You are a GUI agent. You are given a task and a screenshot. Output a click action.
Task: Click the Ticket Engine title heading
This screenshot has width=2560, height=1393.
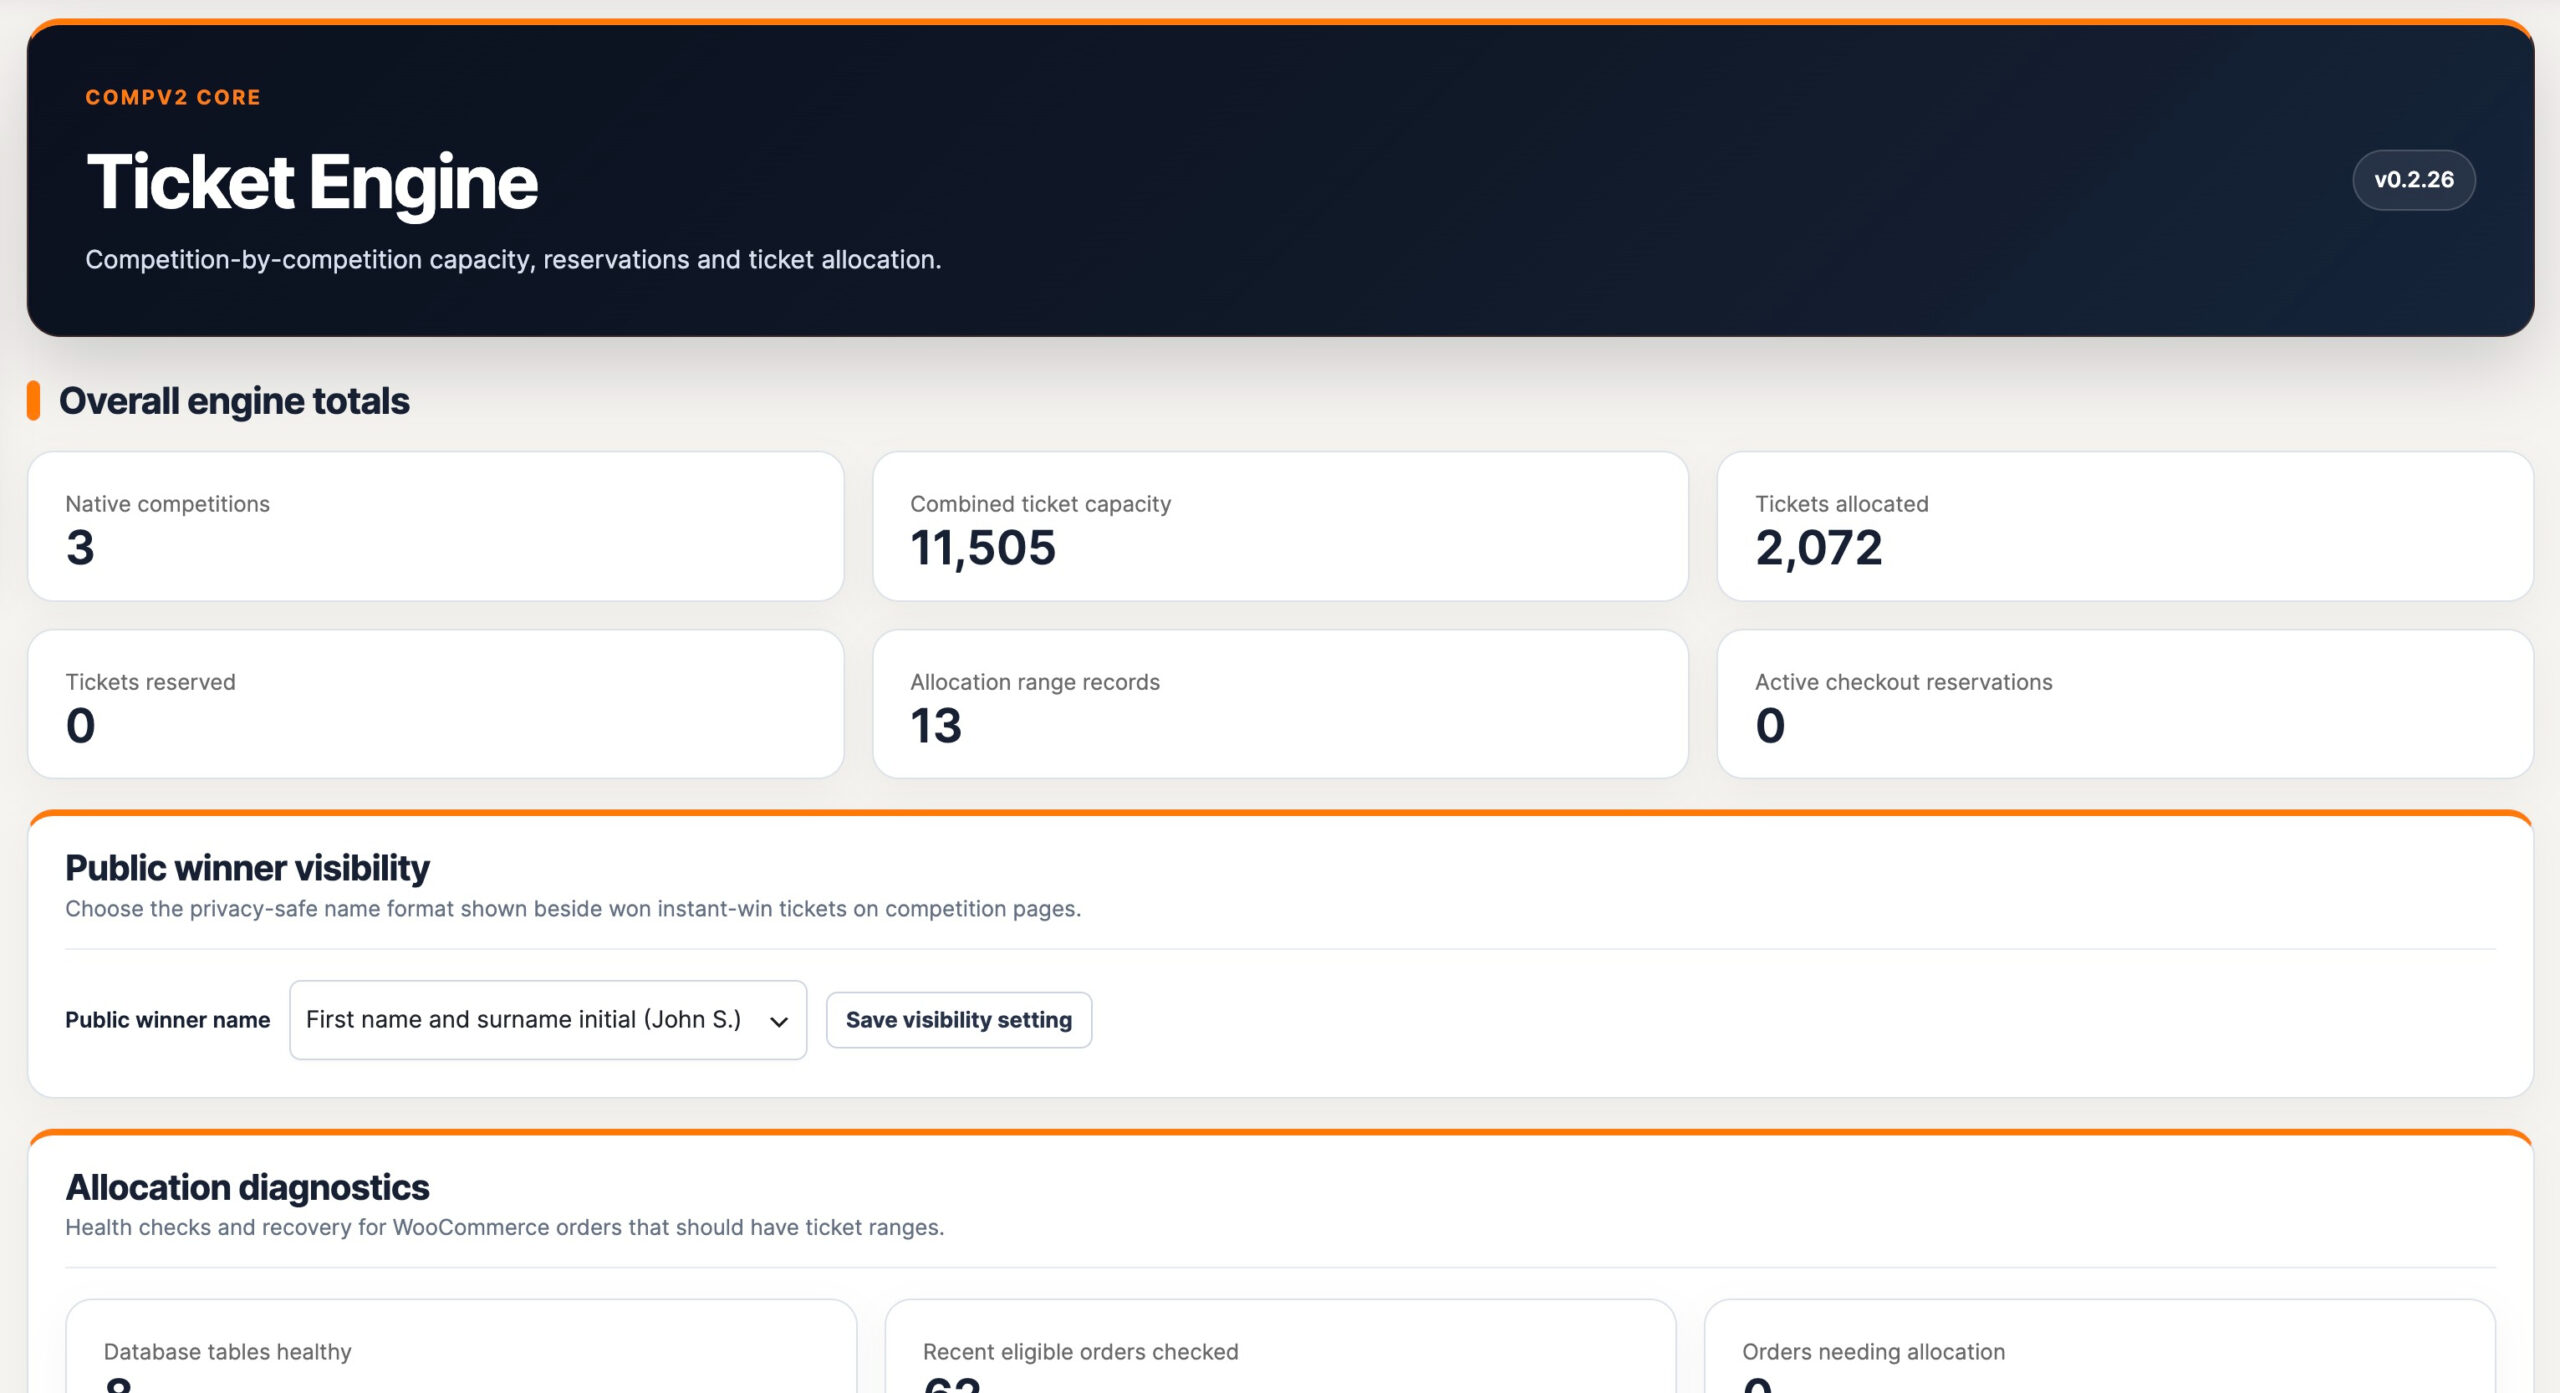[x=312, y=182]
